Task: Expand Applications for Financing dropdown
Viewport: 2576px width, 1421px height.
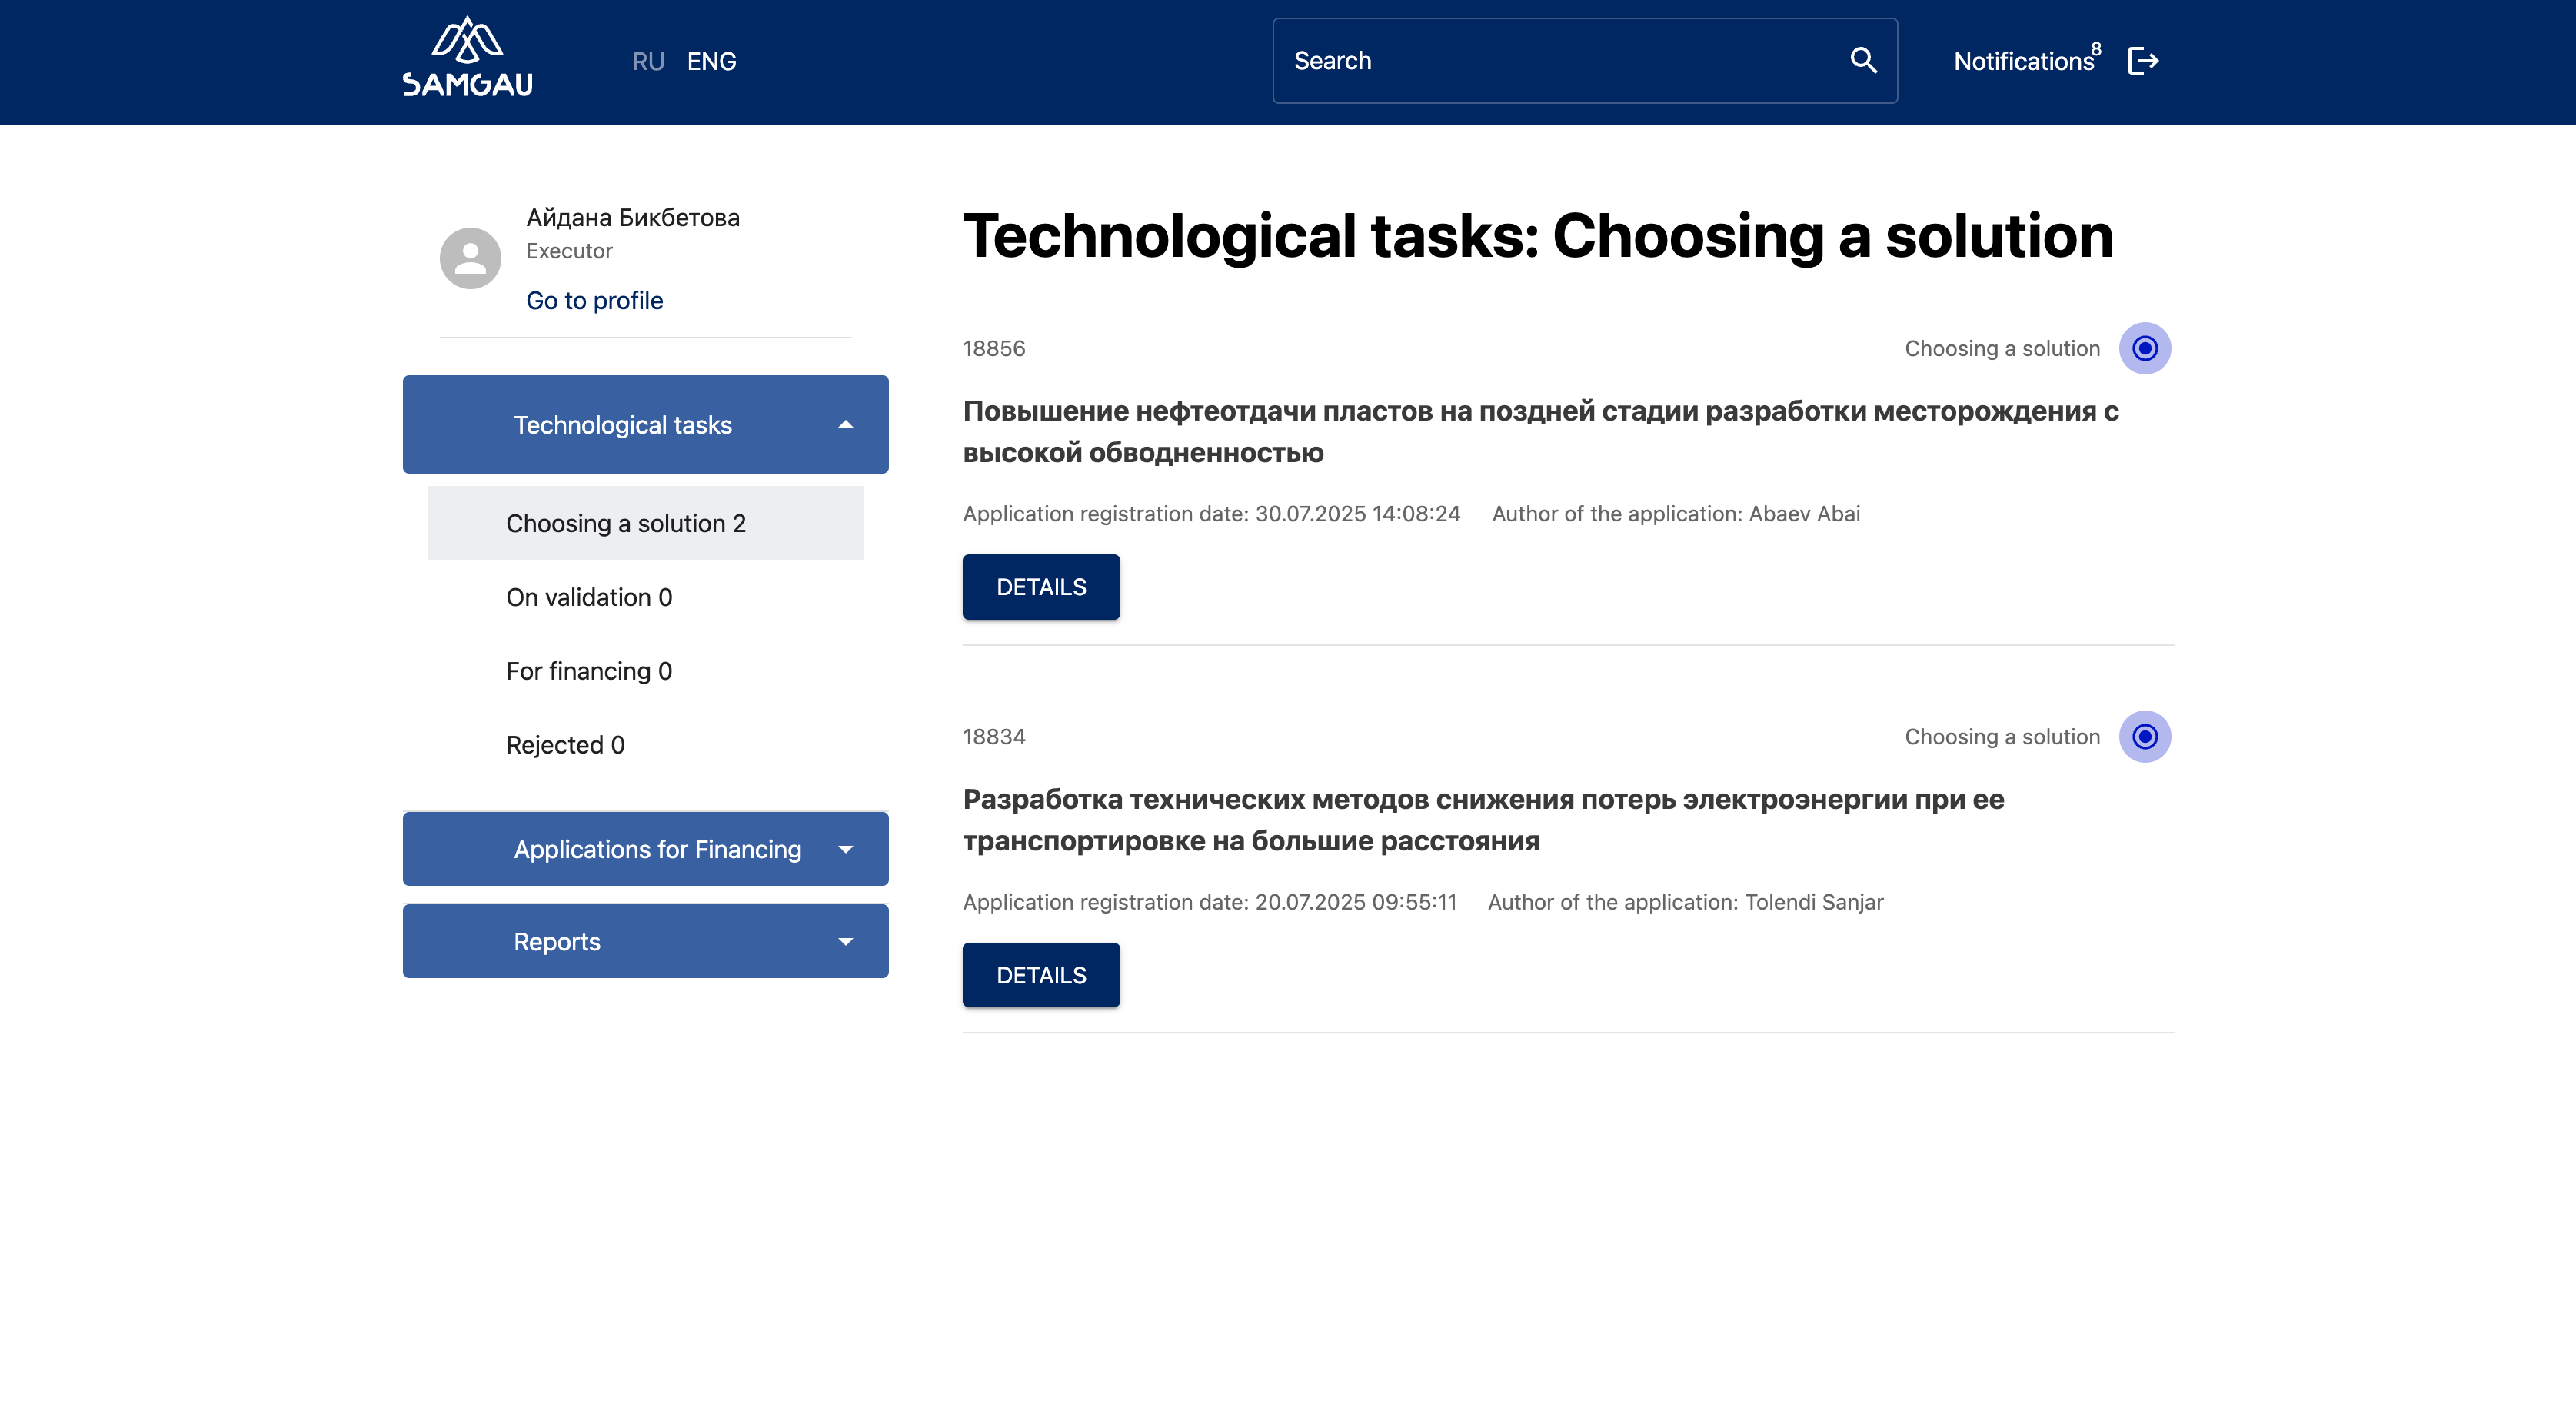Action: coord(645,849)
